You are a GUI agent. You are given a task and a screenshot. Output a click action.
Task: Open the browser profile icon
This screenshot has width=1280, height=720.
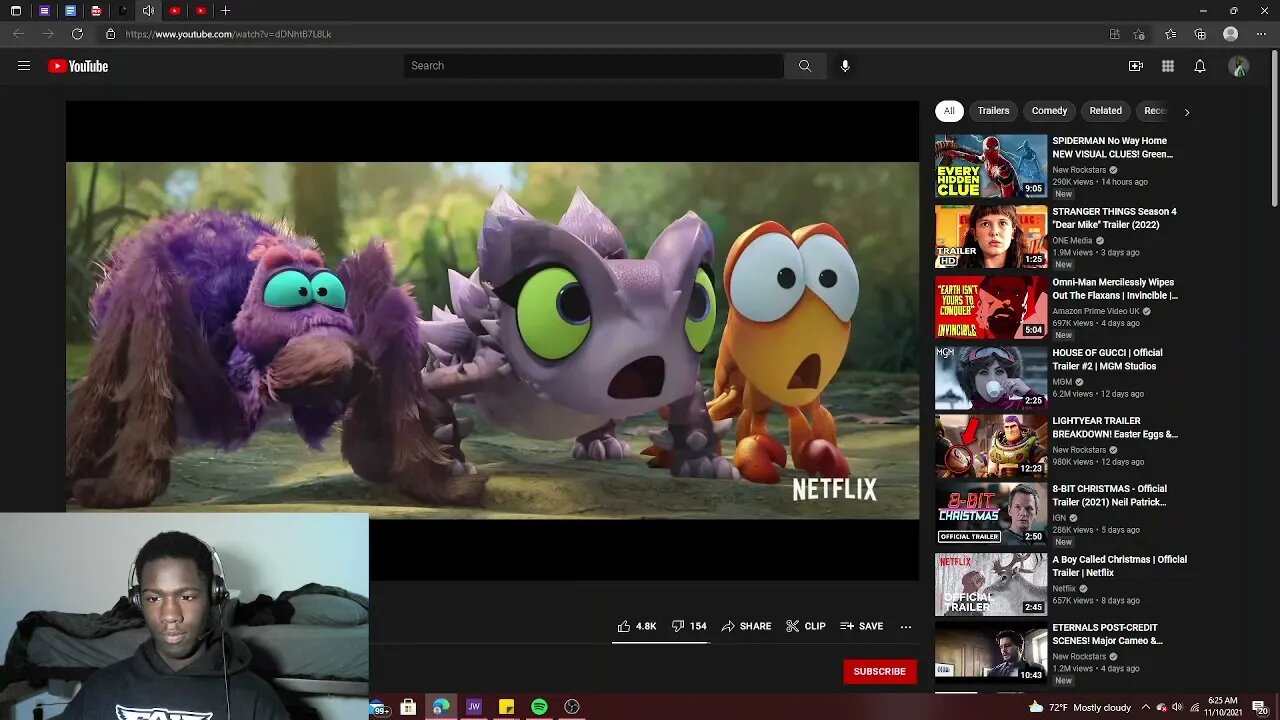1231,34
